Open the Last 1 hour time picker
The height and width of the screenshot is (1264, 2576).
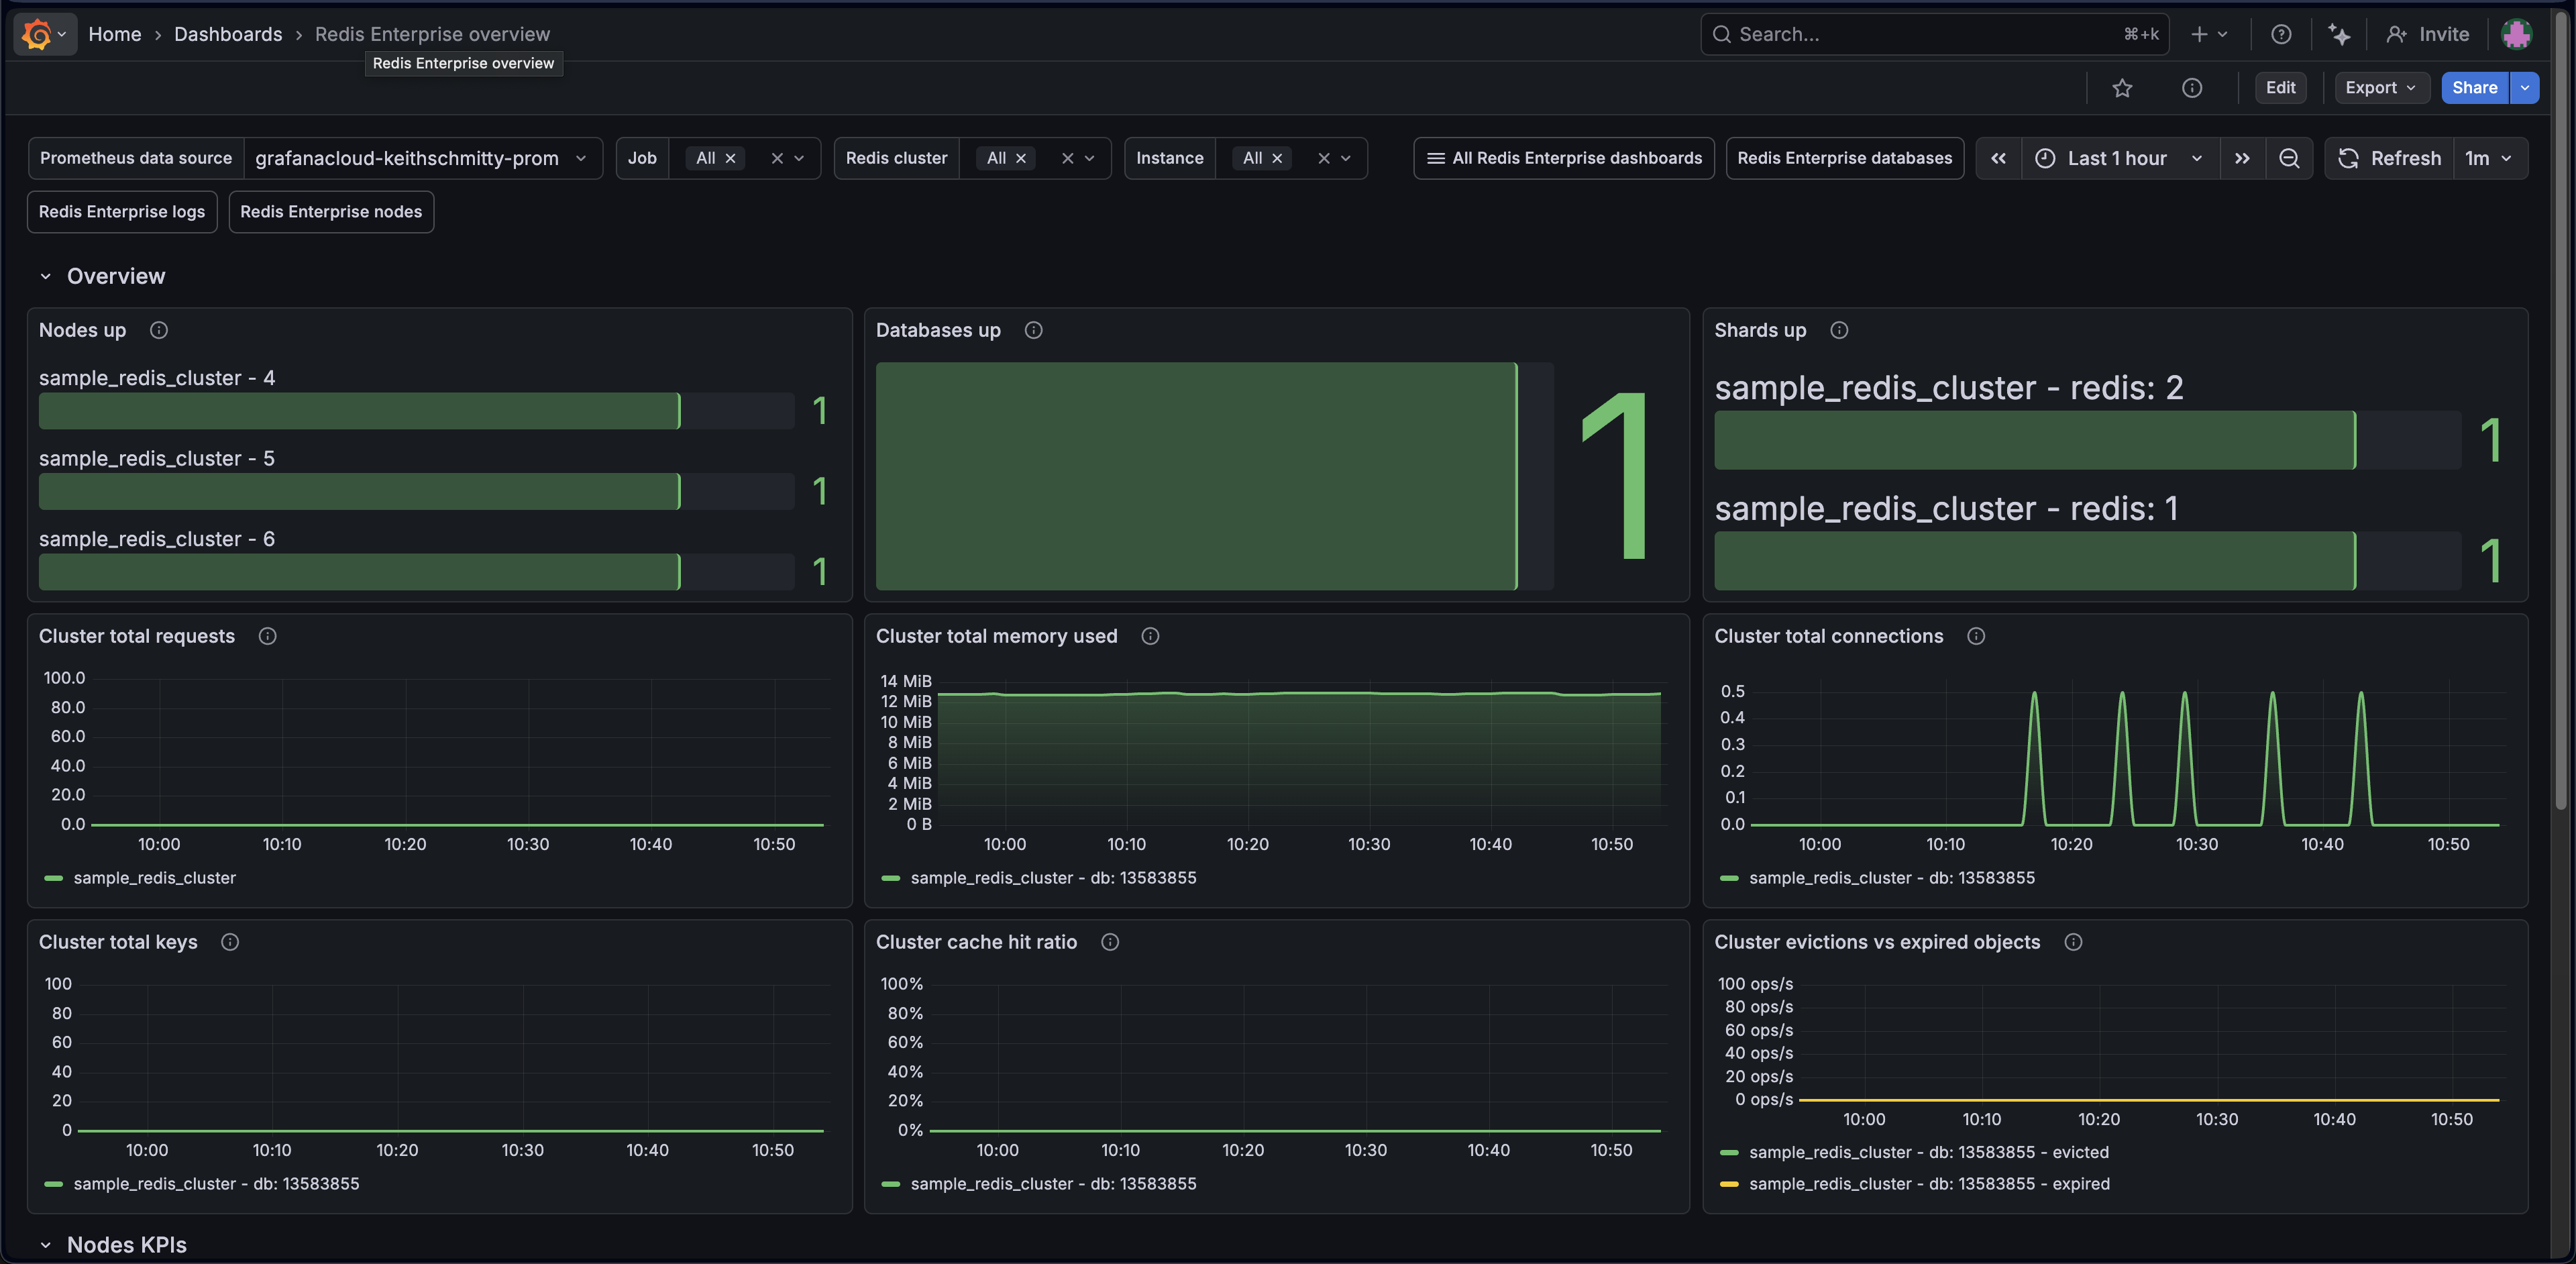tap(2119, 158)
